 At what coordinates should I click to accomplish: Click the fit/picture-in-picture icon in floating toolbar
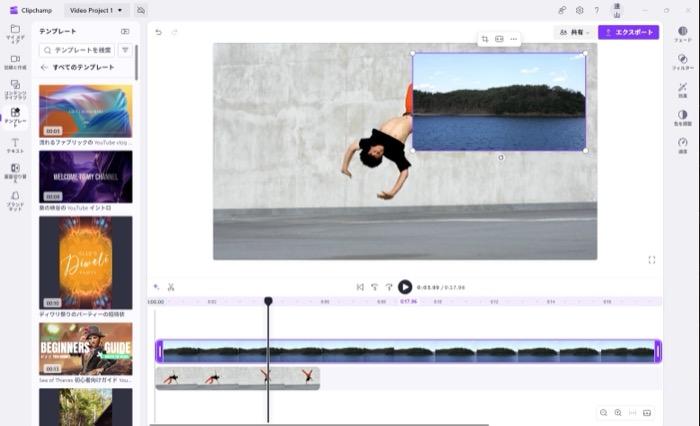pyautogui.click(x=499, y=39)
